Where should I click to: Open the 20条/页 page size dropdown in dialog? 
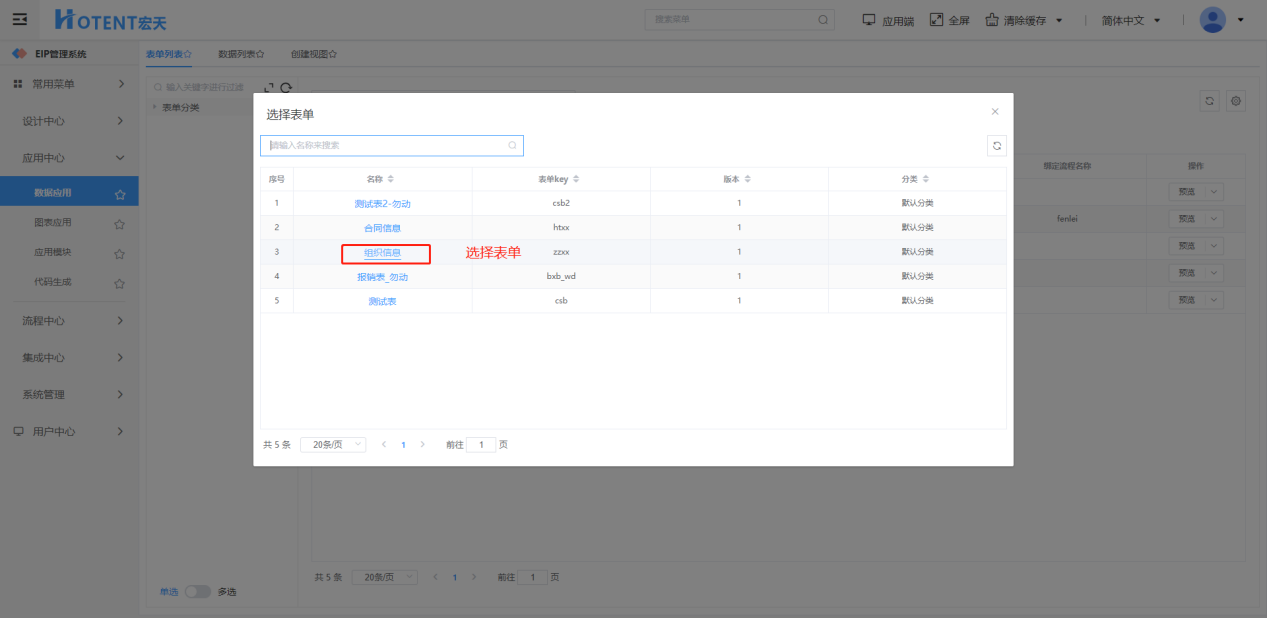pos(333,445)
